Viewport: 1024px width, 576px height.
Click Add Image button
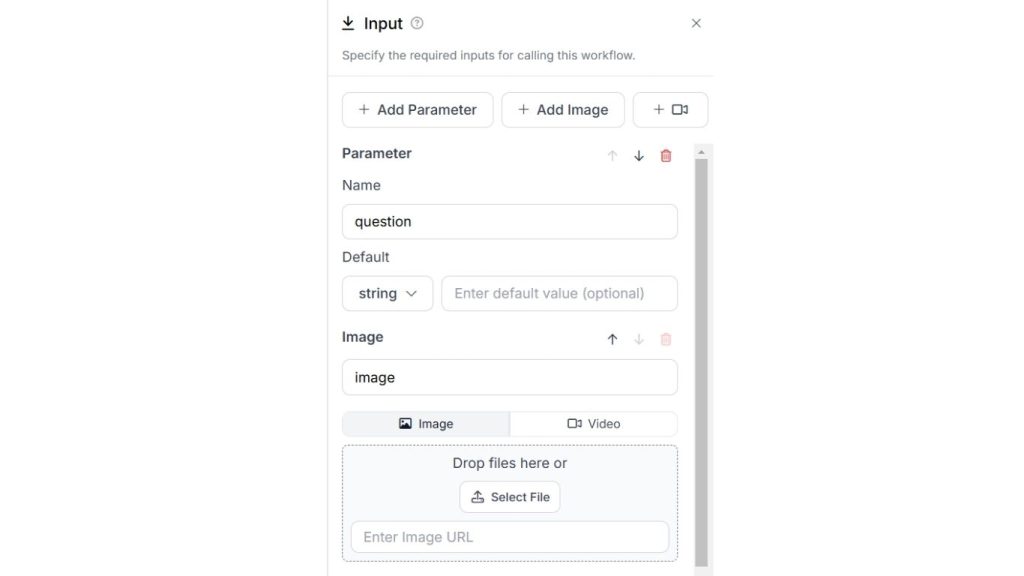pyautogui.click(x=562, y=110)
